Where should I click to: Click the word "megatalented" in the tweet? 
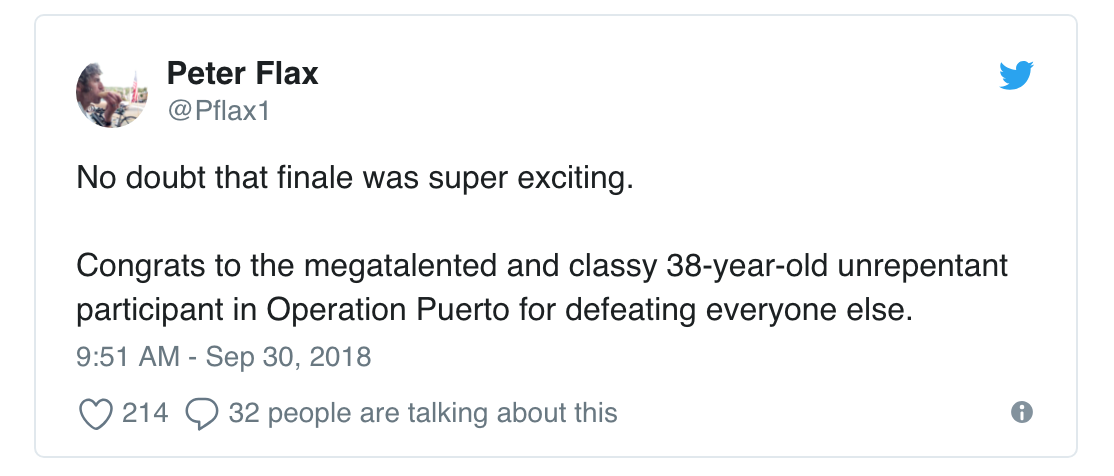tap(400, 266)
